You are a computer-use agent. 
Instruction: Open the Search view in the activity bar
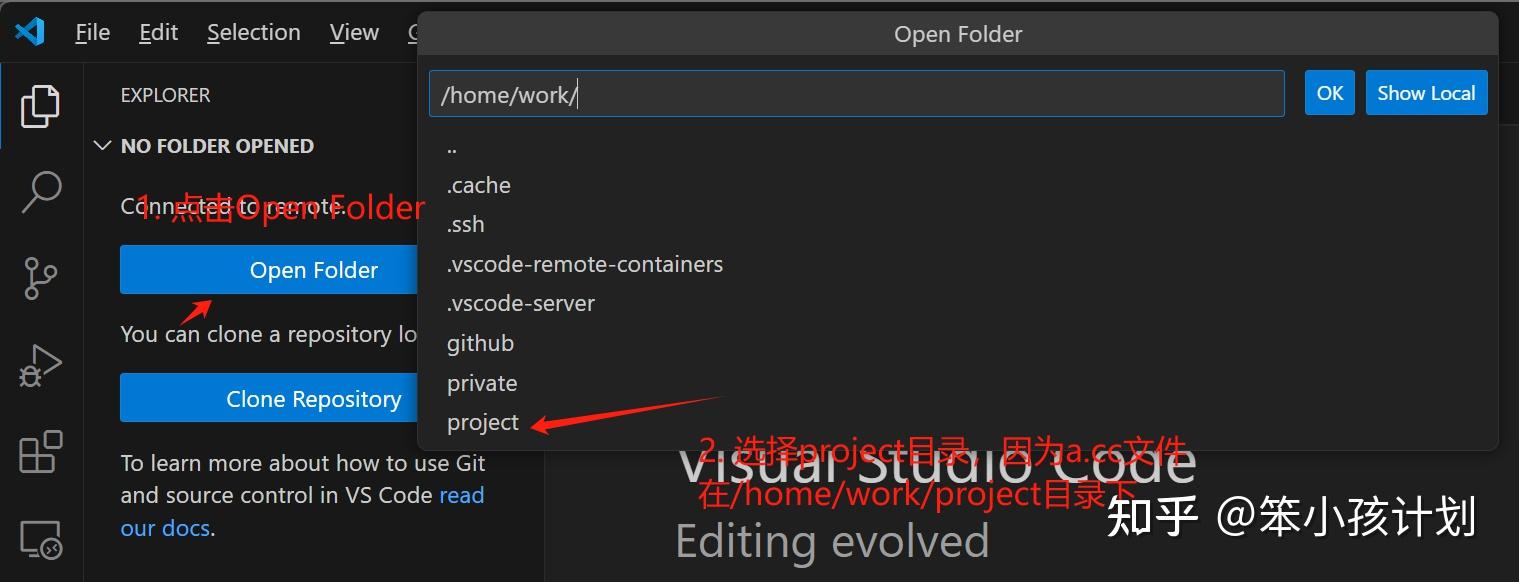click(40, 192)
